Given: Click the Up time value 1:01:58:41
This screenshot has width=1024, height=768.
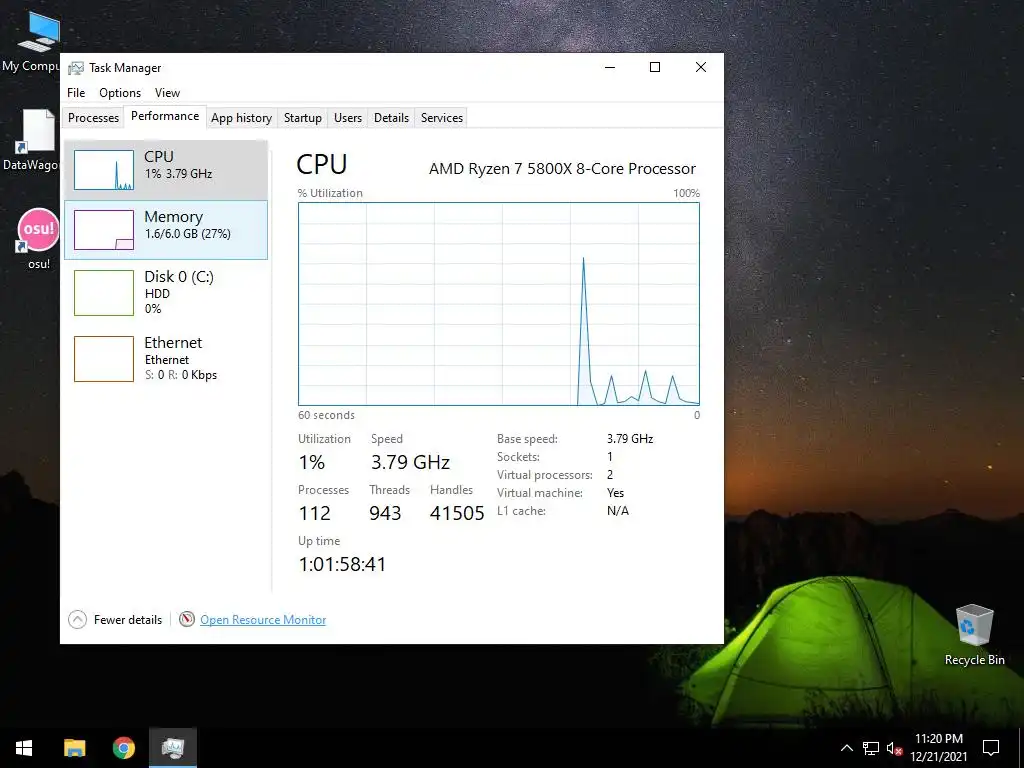Looking at the screenshot, I should tap(342, 564).
